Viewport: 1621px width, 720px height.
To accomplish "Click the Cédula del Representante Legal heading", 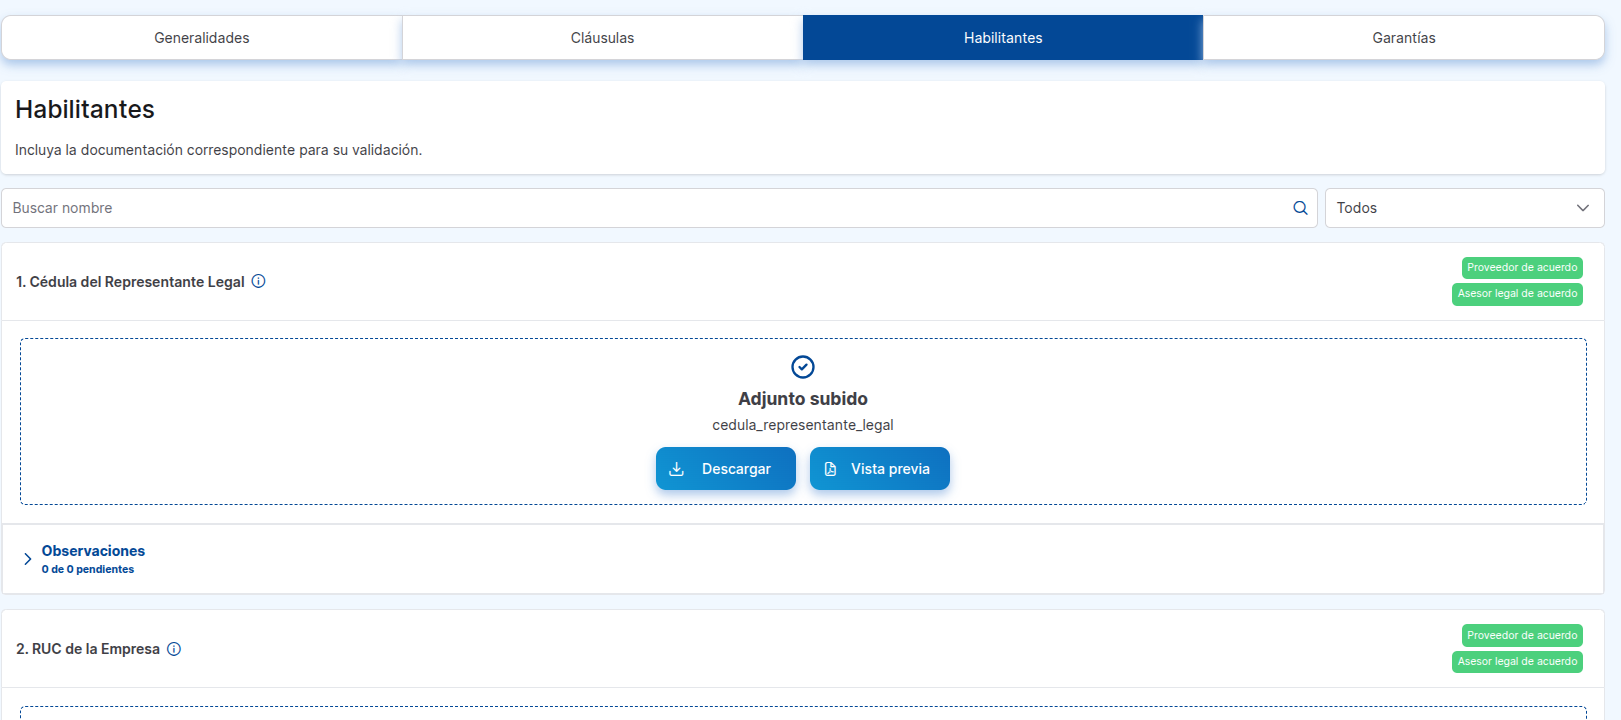I will click(130, 282).
